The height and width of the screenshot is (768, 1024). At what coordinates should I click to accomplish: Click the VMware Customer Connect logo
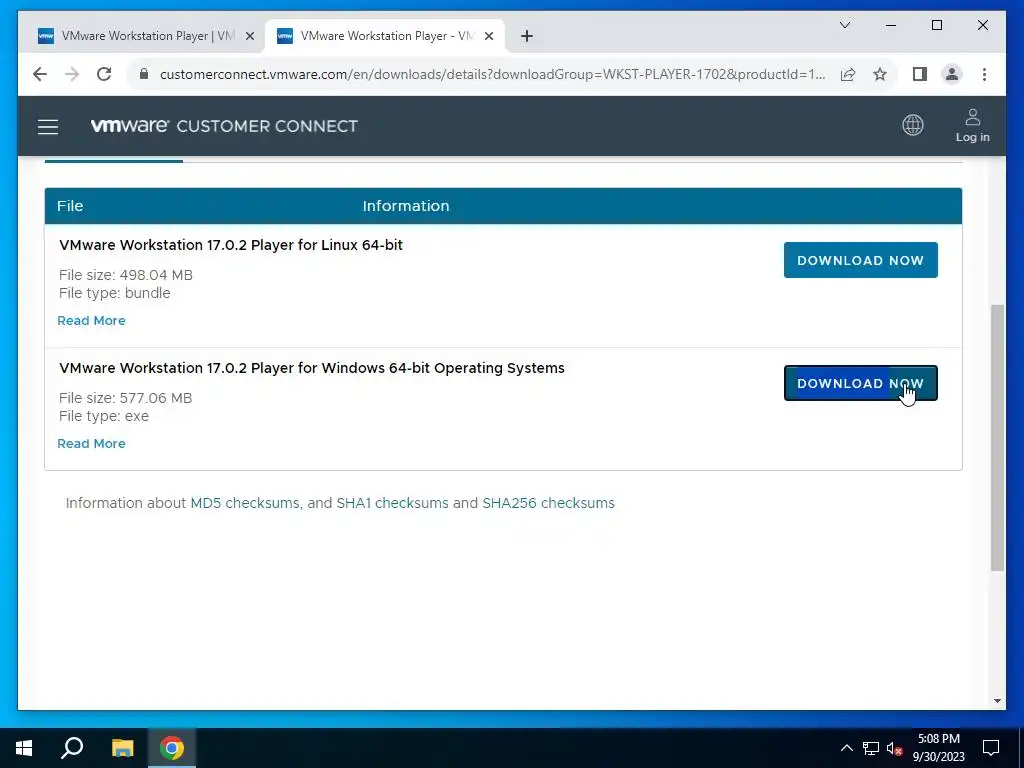point(224,126)
